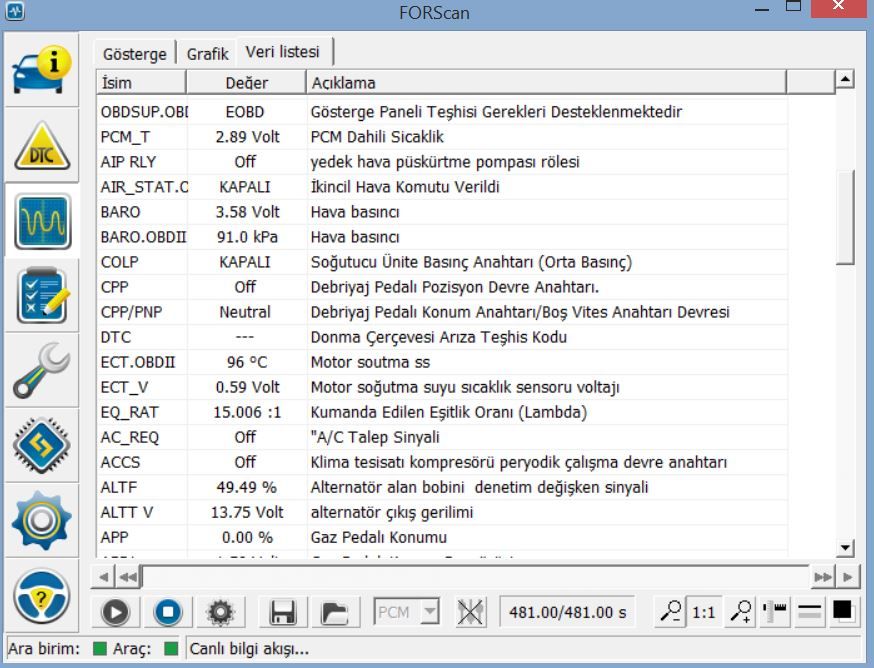874x668 pixels.
Task: Sort by the Değer column header
Action: pyautogui.click(x=246, y=83)
